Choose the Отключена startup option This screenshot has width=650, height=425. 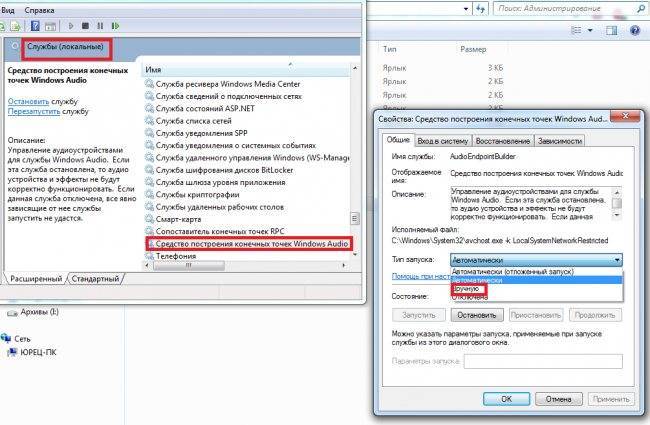pyautogui.click(x=536, y=297)
